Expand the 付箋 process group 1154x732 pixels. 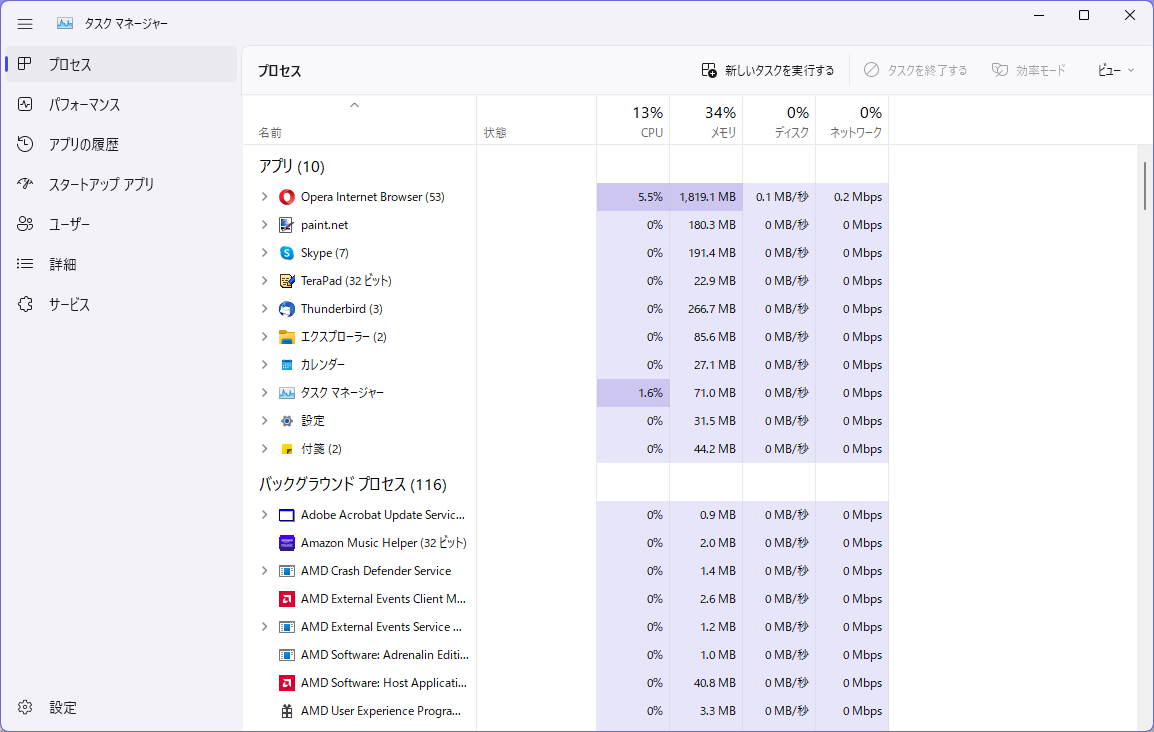[264, 448]
